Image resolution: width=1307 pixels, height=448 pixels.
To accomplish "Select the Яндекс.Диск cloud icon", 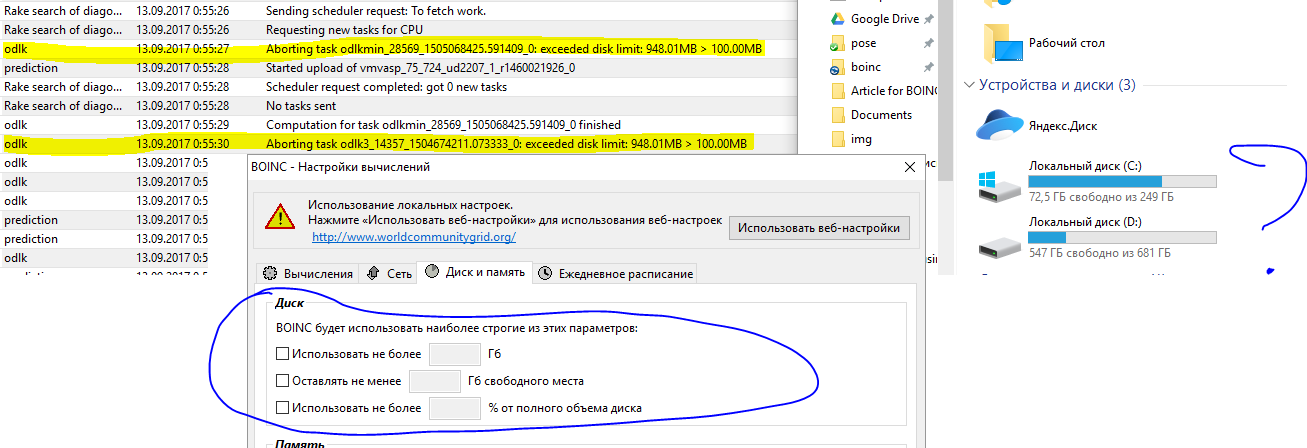I will [1000, 126].
